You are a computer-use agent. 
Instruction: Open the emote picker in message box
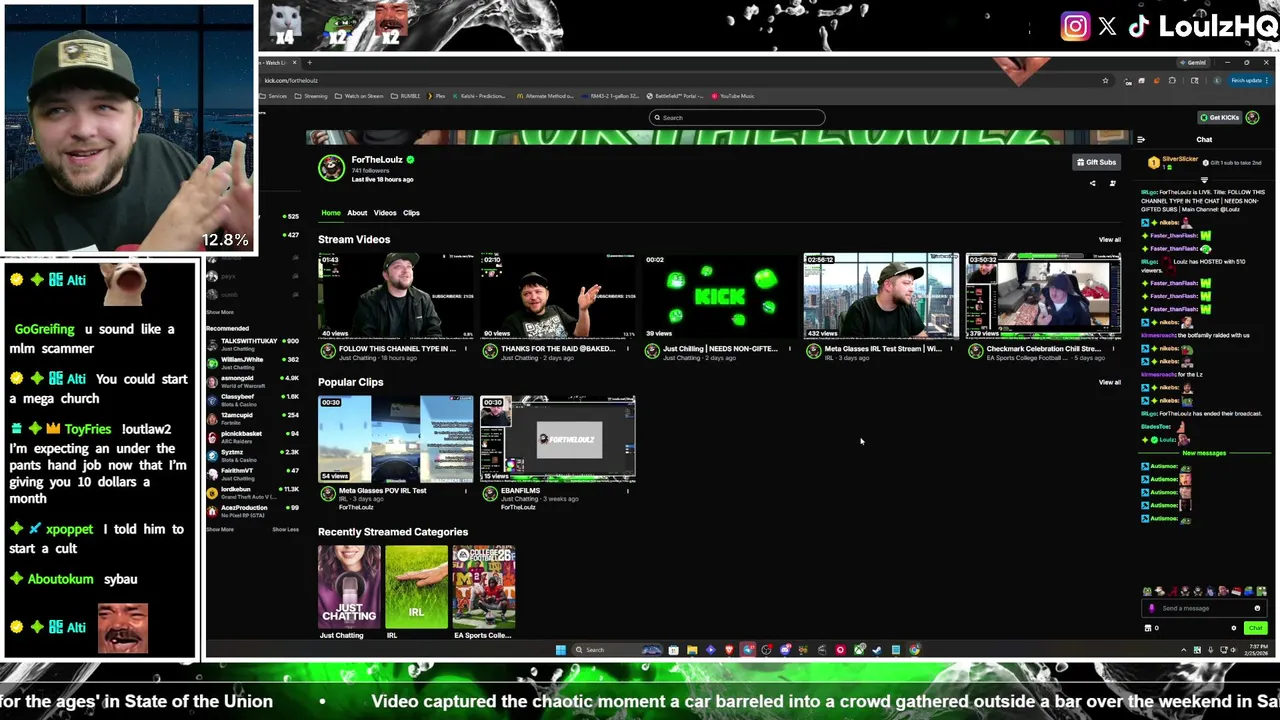[1257, 608]
